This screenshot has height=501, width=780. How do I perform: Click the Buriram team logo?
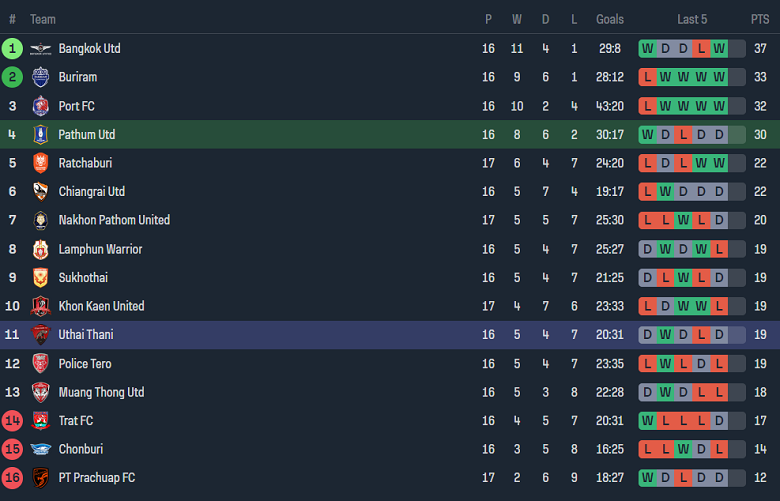[40, 77]
